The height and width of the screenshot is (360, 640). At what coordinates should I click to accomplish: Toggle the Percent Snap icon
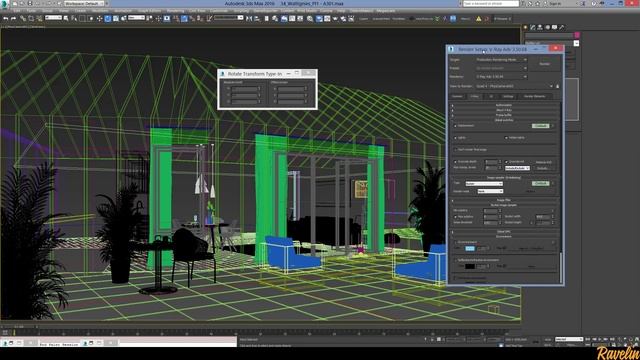tap(192, 18)
